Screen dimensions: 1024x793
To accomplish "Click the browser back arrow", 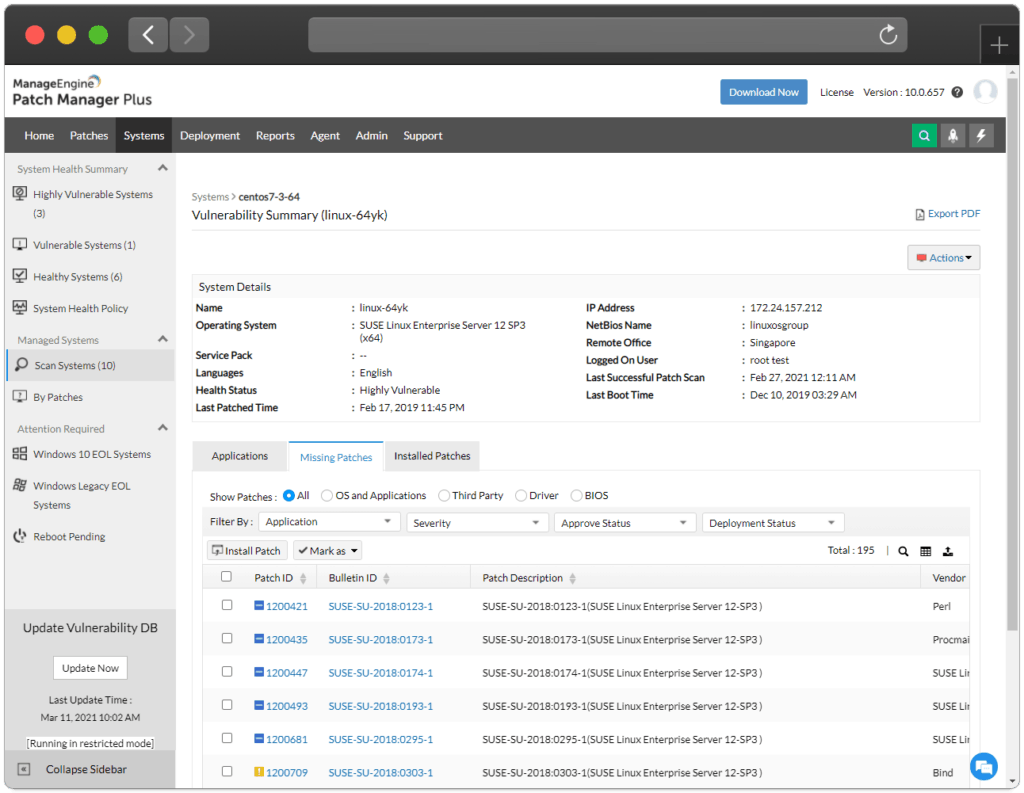I will (148, 35).
